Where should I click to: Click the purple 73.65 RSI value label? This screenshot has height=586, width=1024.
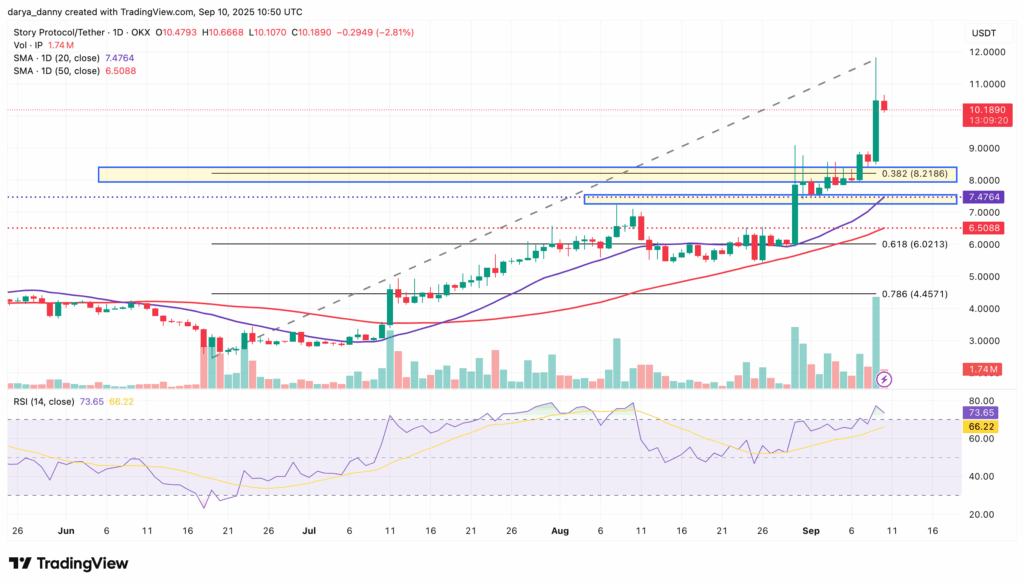coord(982,412)
